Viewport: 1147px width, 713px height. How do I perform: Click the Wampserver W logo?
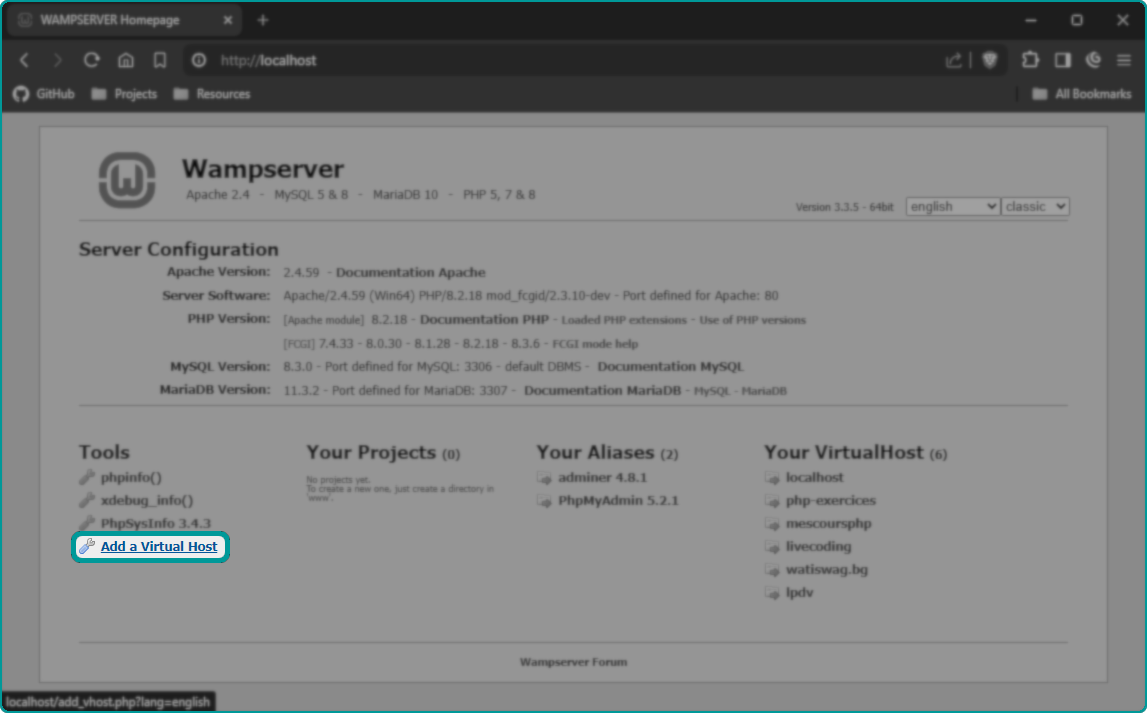click(x=127, y=180)
